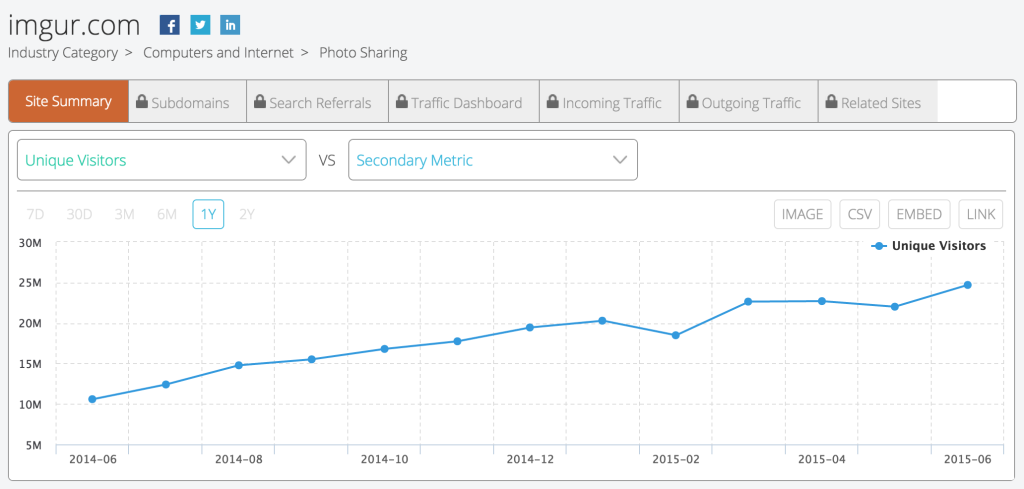The image size is (1024, 489).
Task: Click the lock icon on Subdomains tab
Action: point(142,102)
